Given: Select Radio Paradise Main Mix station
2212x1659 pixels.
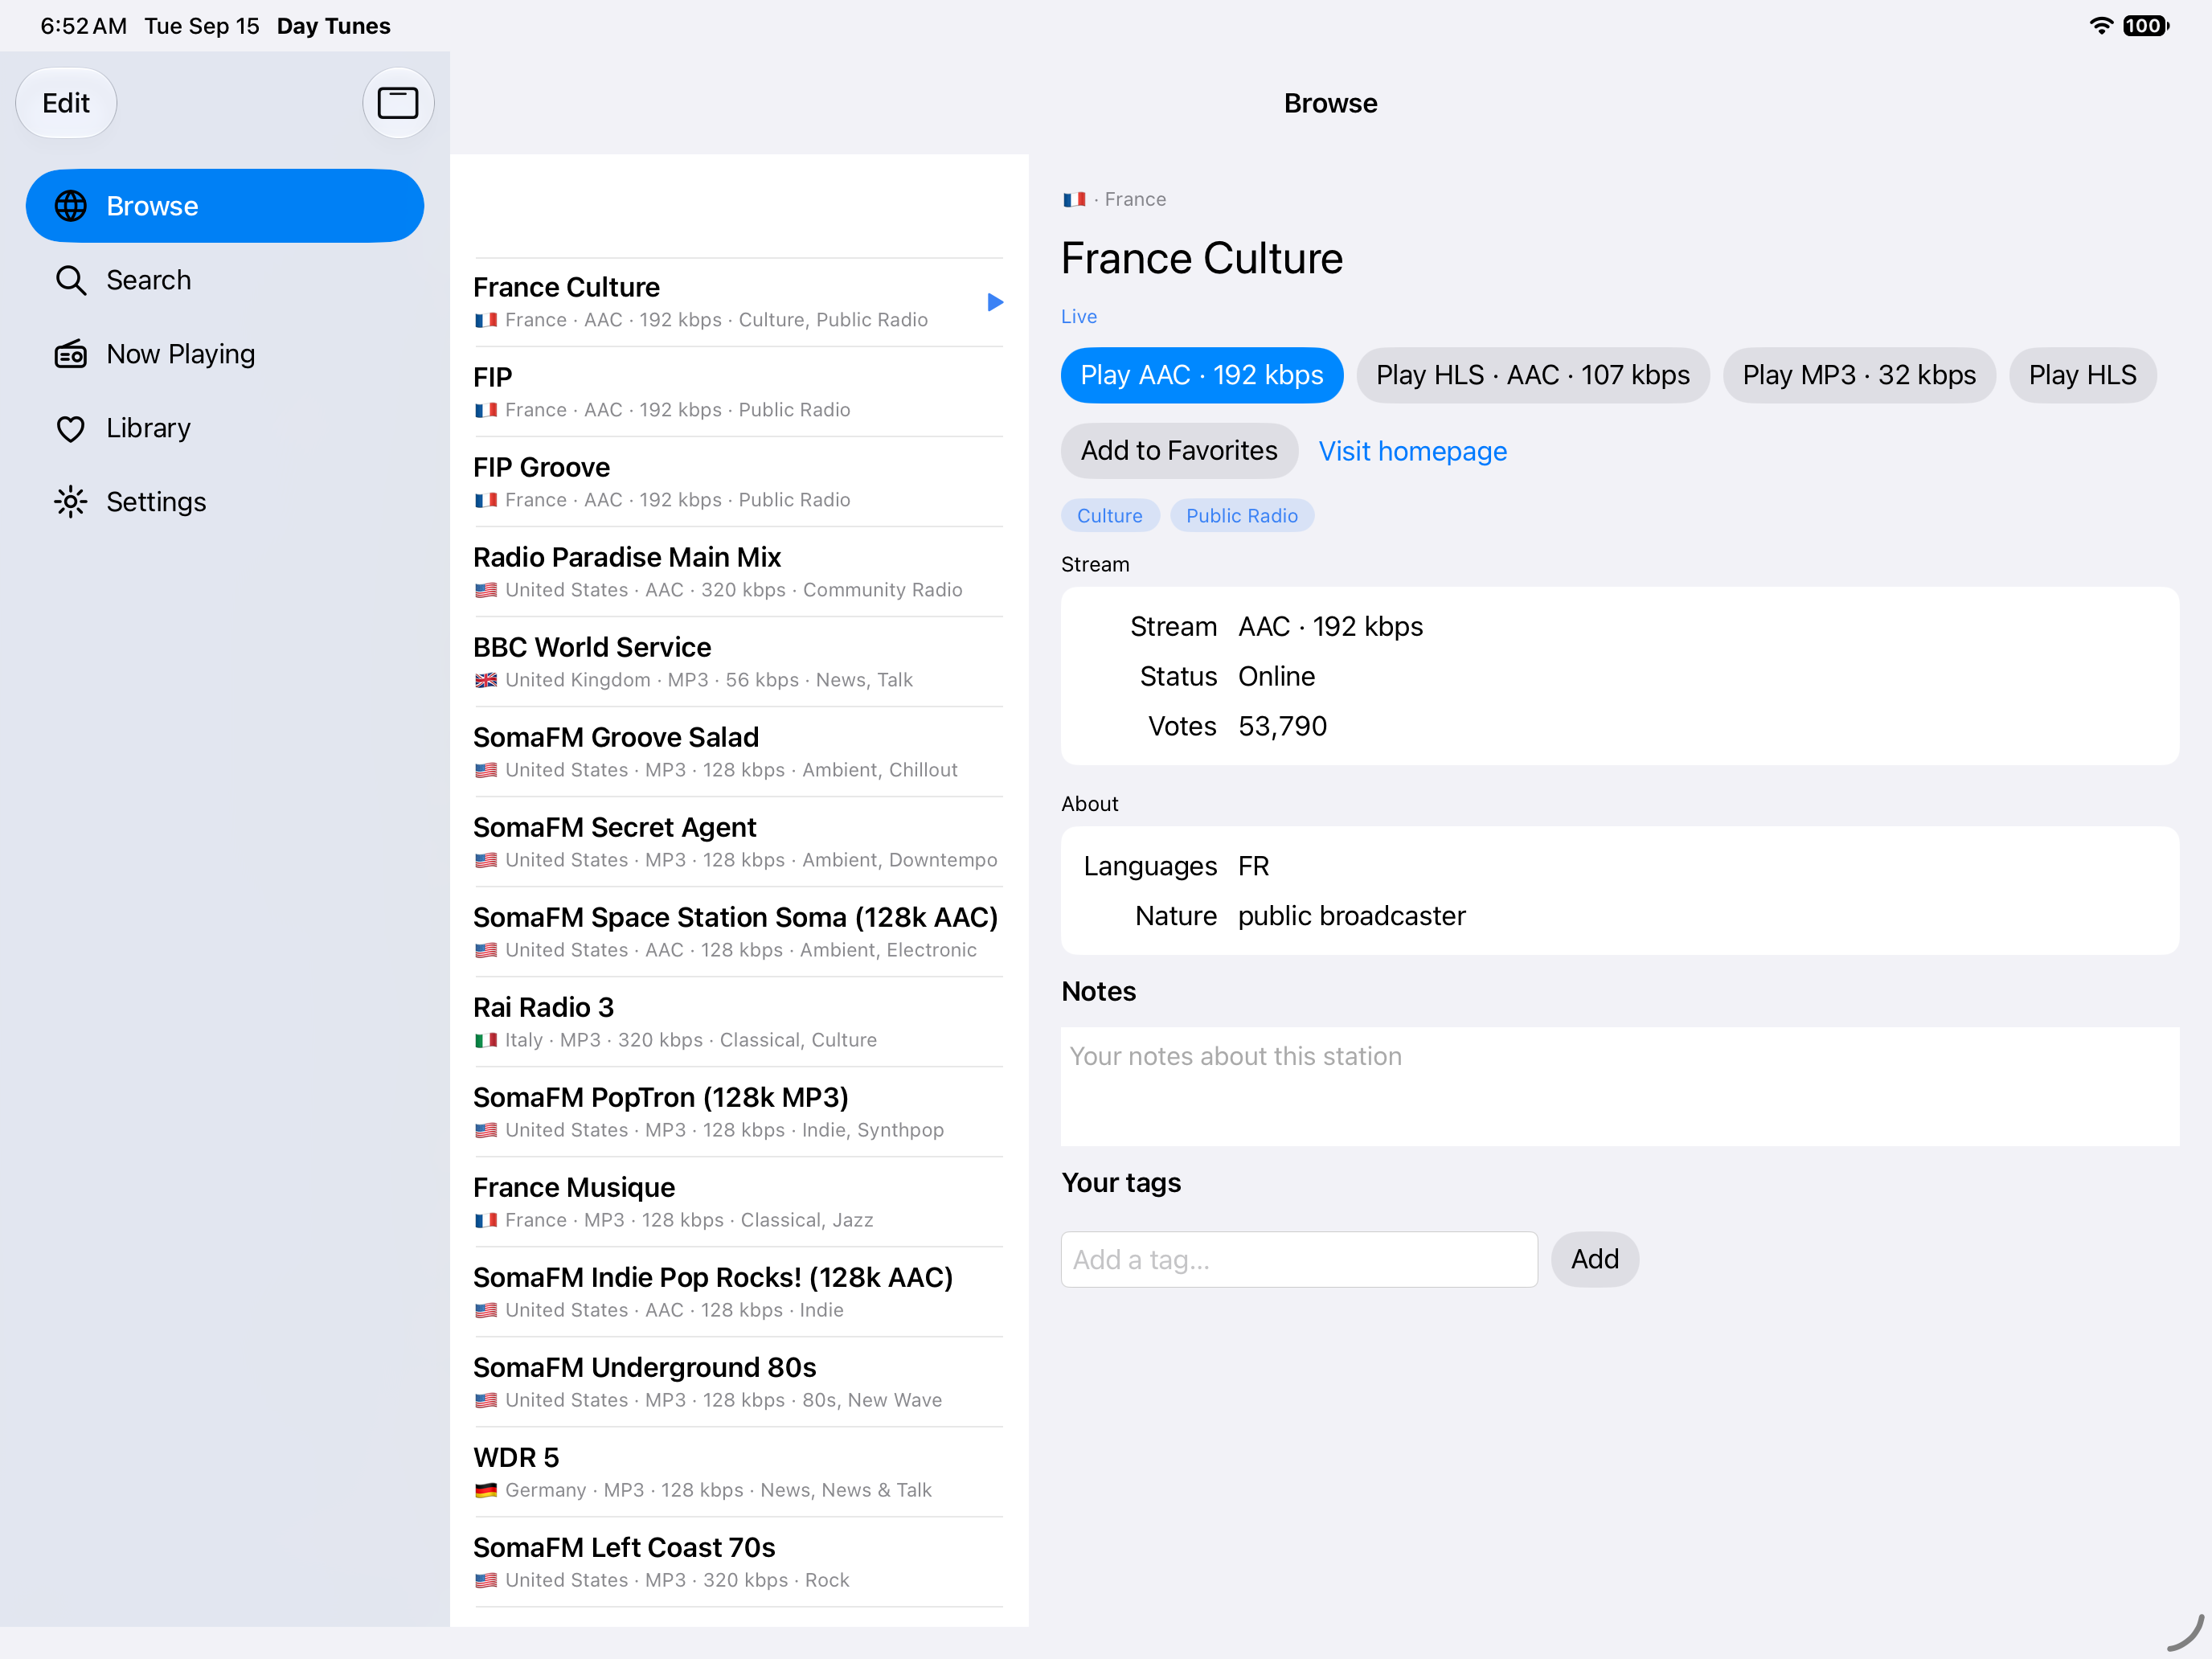Looking at the screenshot, I should (x=738, y=572).
